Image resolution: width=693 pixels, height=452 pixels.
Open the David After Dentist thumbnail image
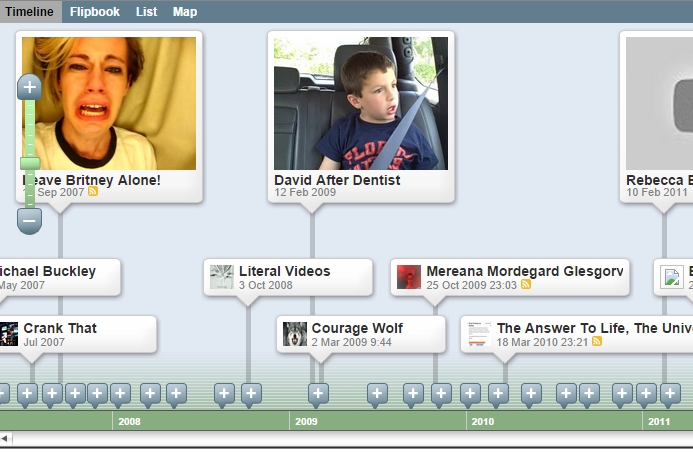pos(361,103)
